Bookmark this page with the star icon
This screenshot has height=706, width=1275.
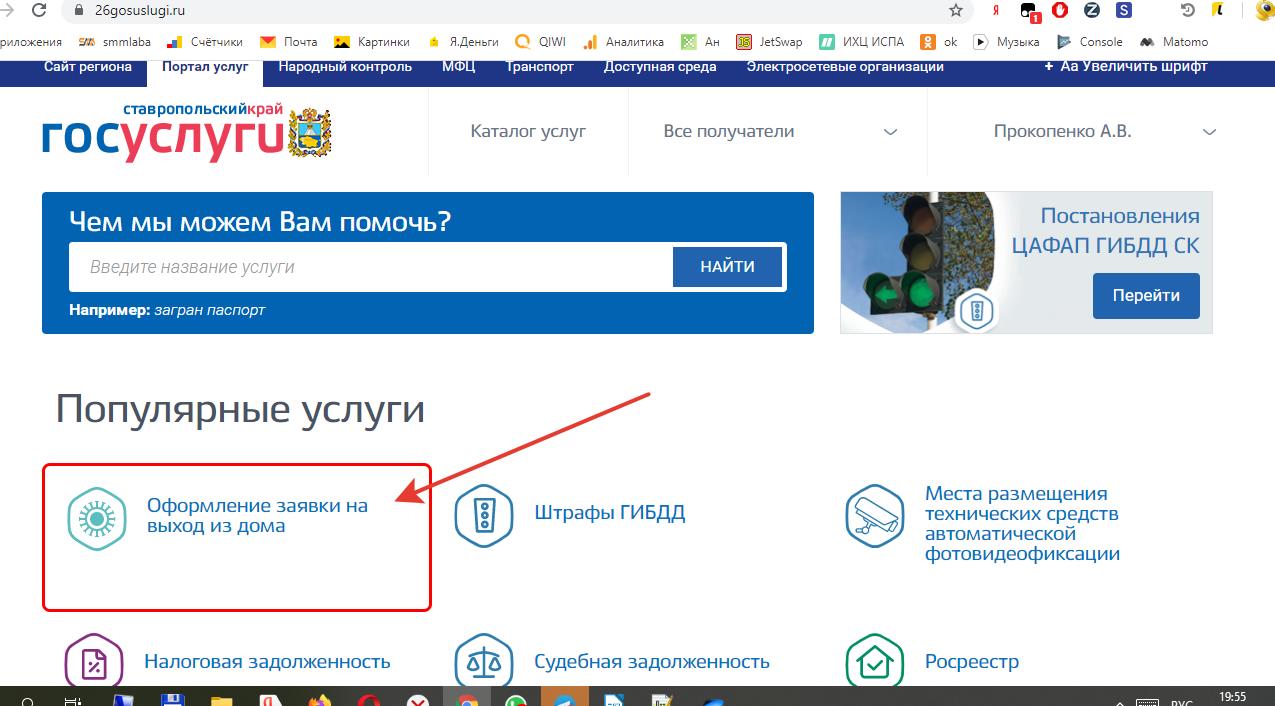click(956, 11)
